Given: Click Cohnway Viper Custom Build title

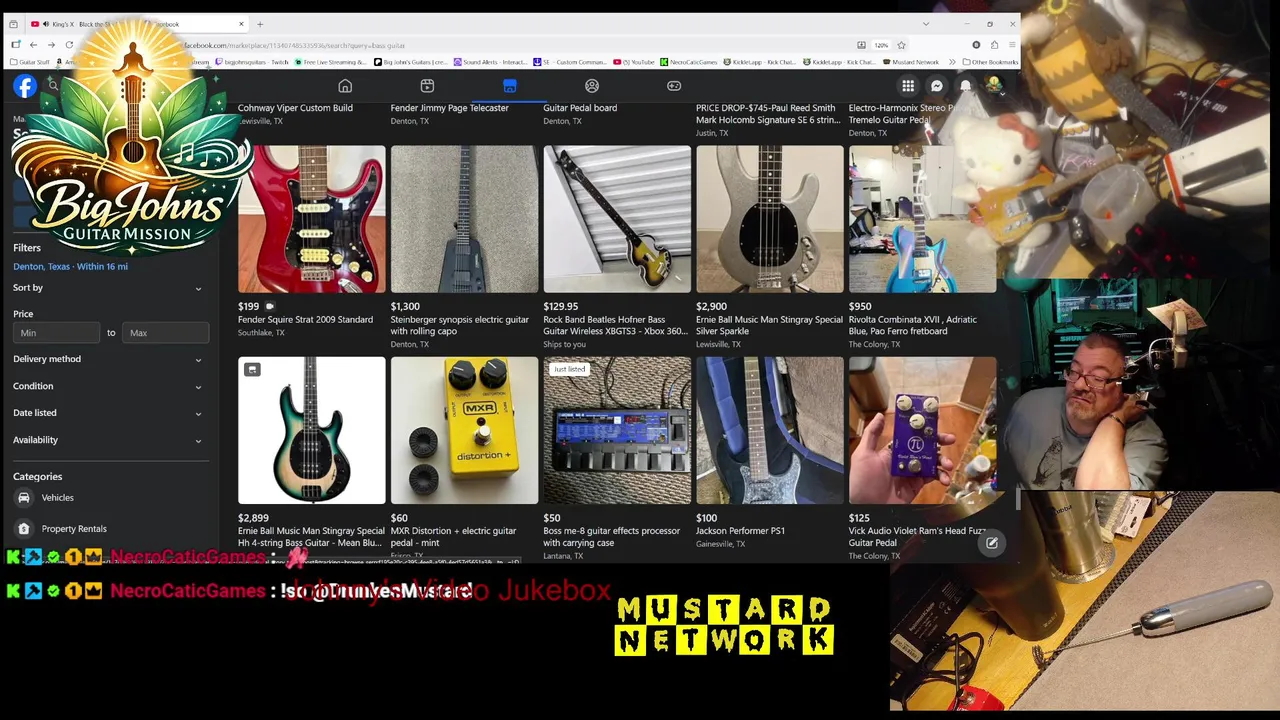Looking at the screenshot, I should pos(295,108).
